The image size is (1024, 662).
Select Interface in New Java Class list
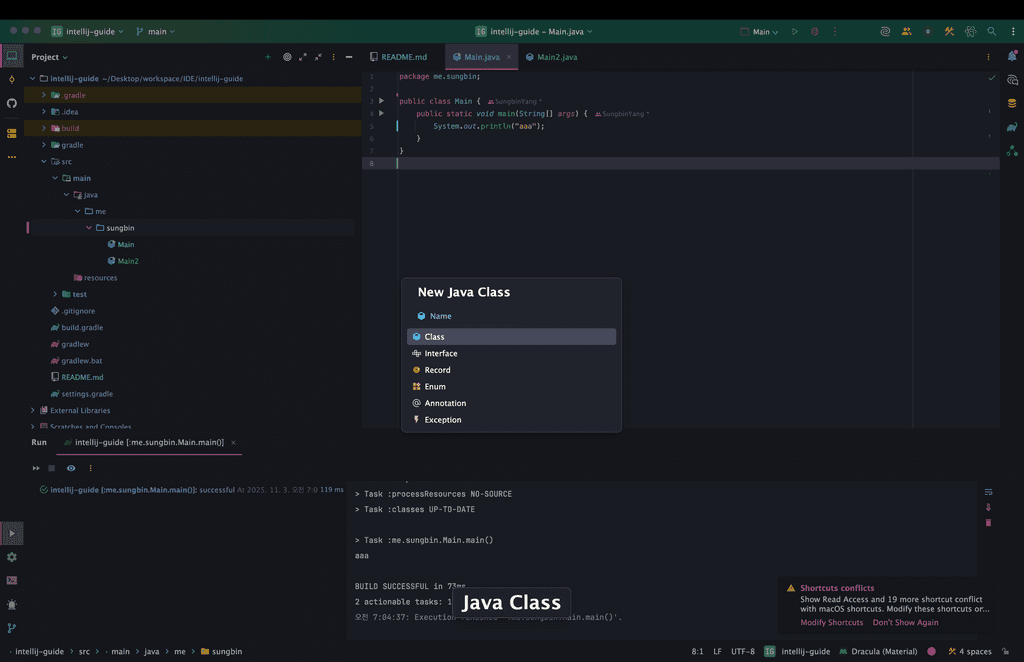point(441,354)
